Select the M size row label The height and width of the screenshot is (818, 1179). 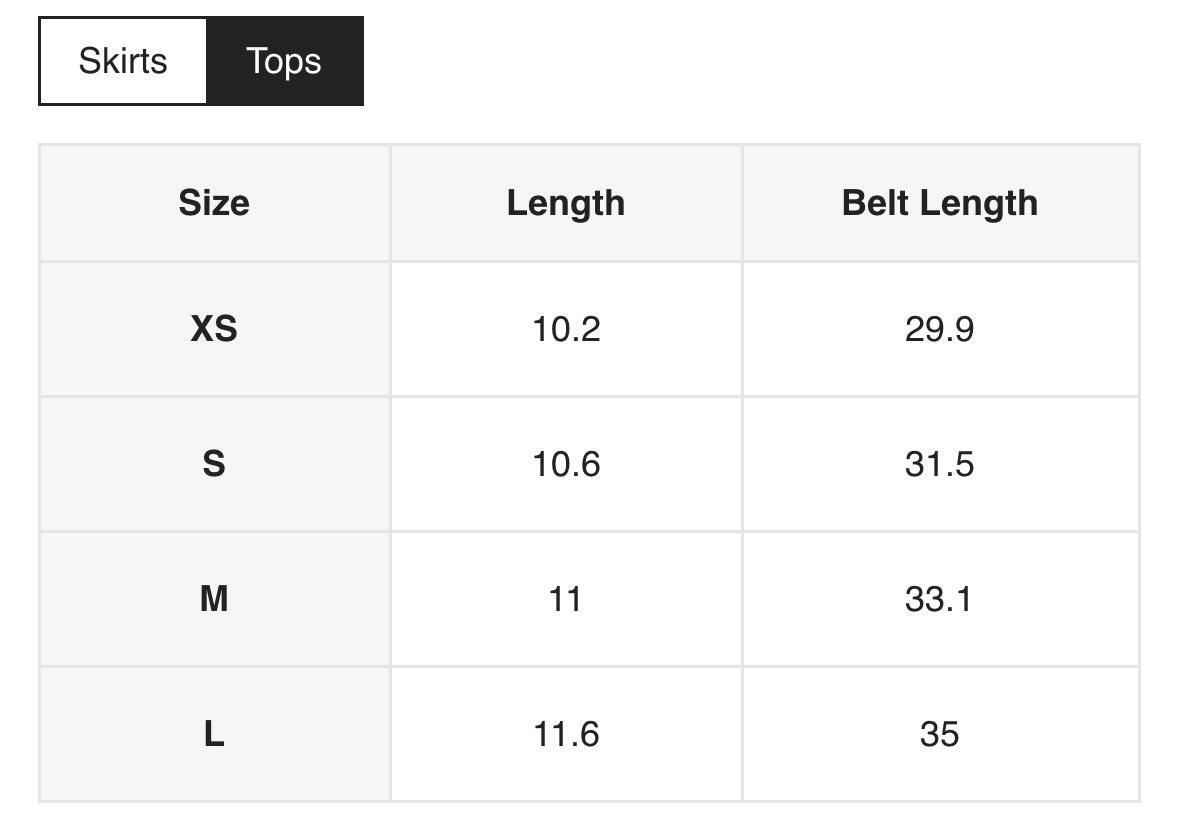[214, 599]
